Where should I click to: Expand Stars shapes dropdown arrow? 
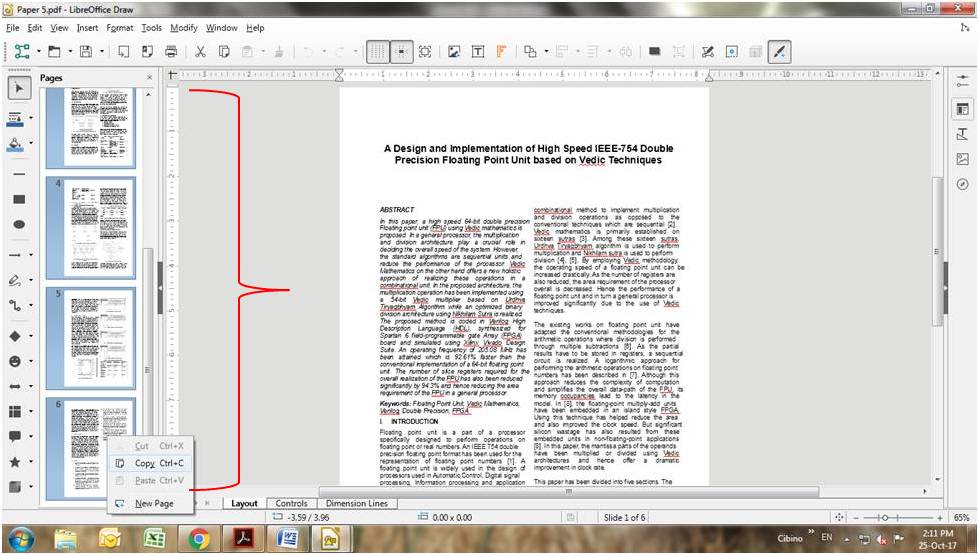pos(31,461)
